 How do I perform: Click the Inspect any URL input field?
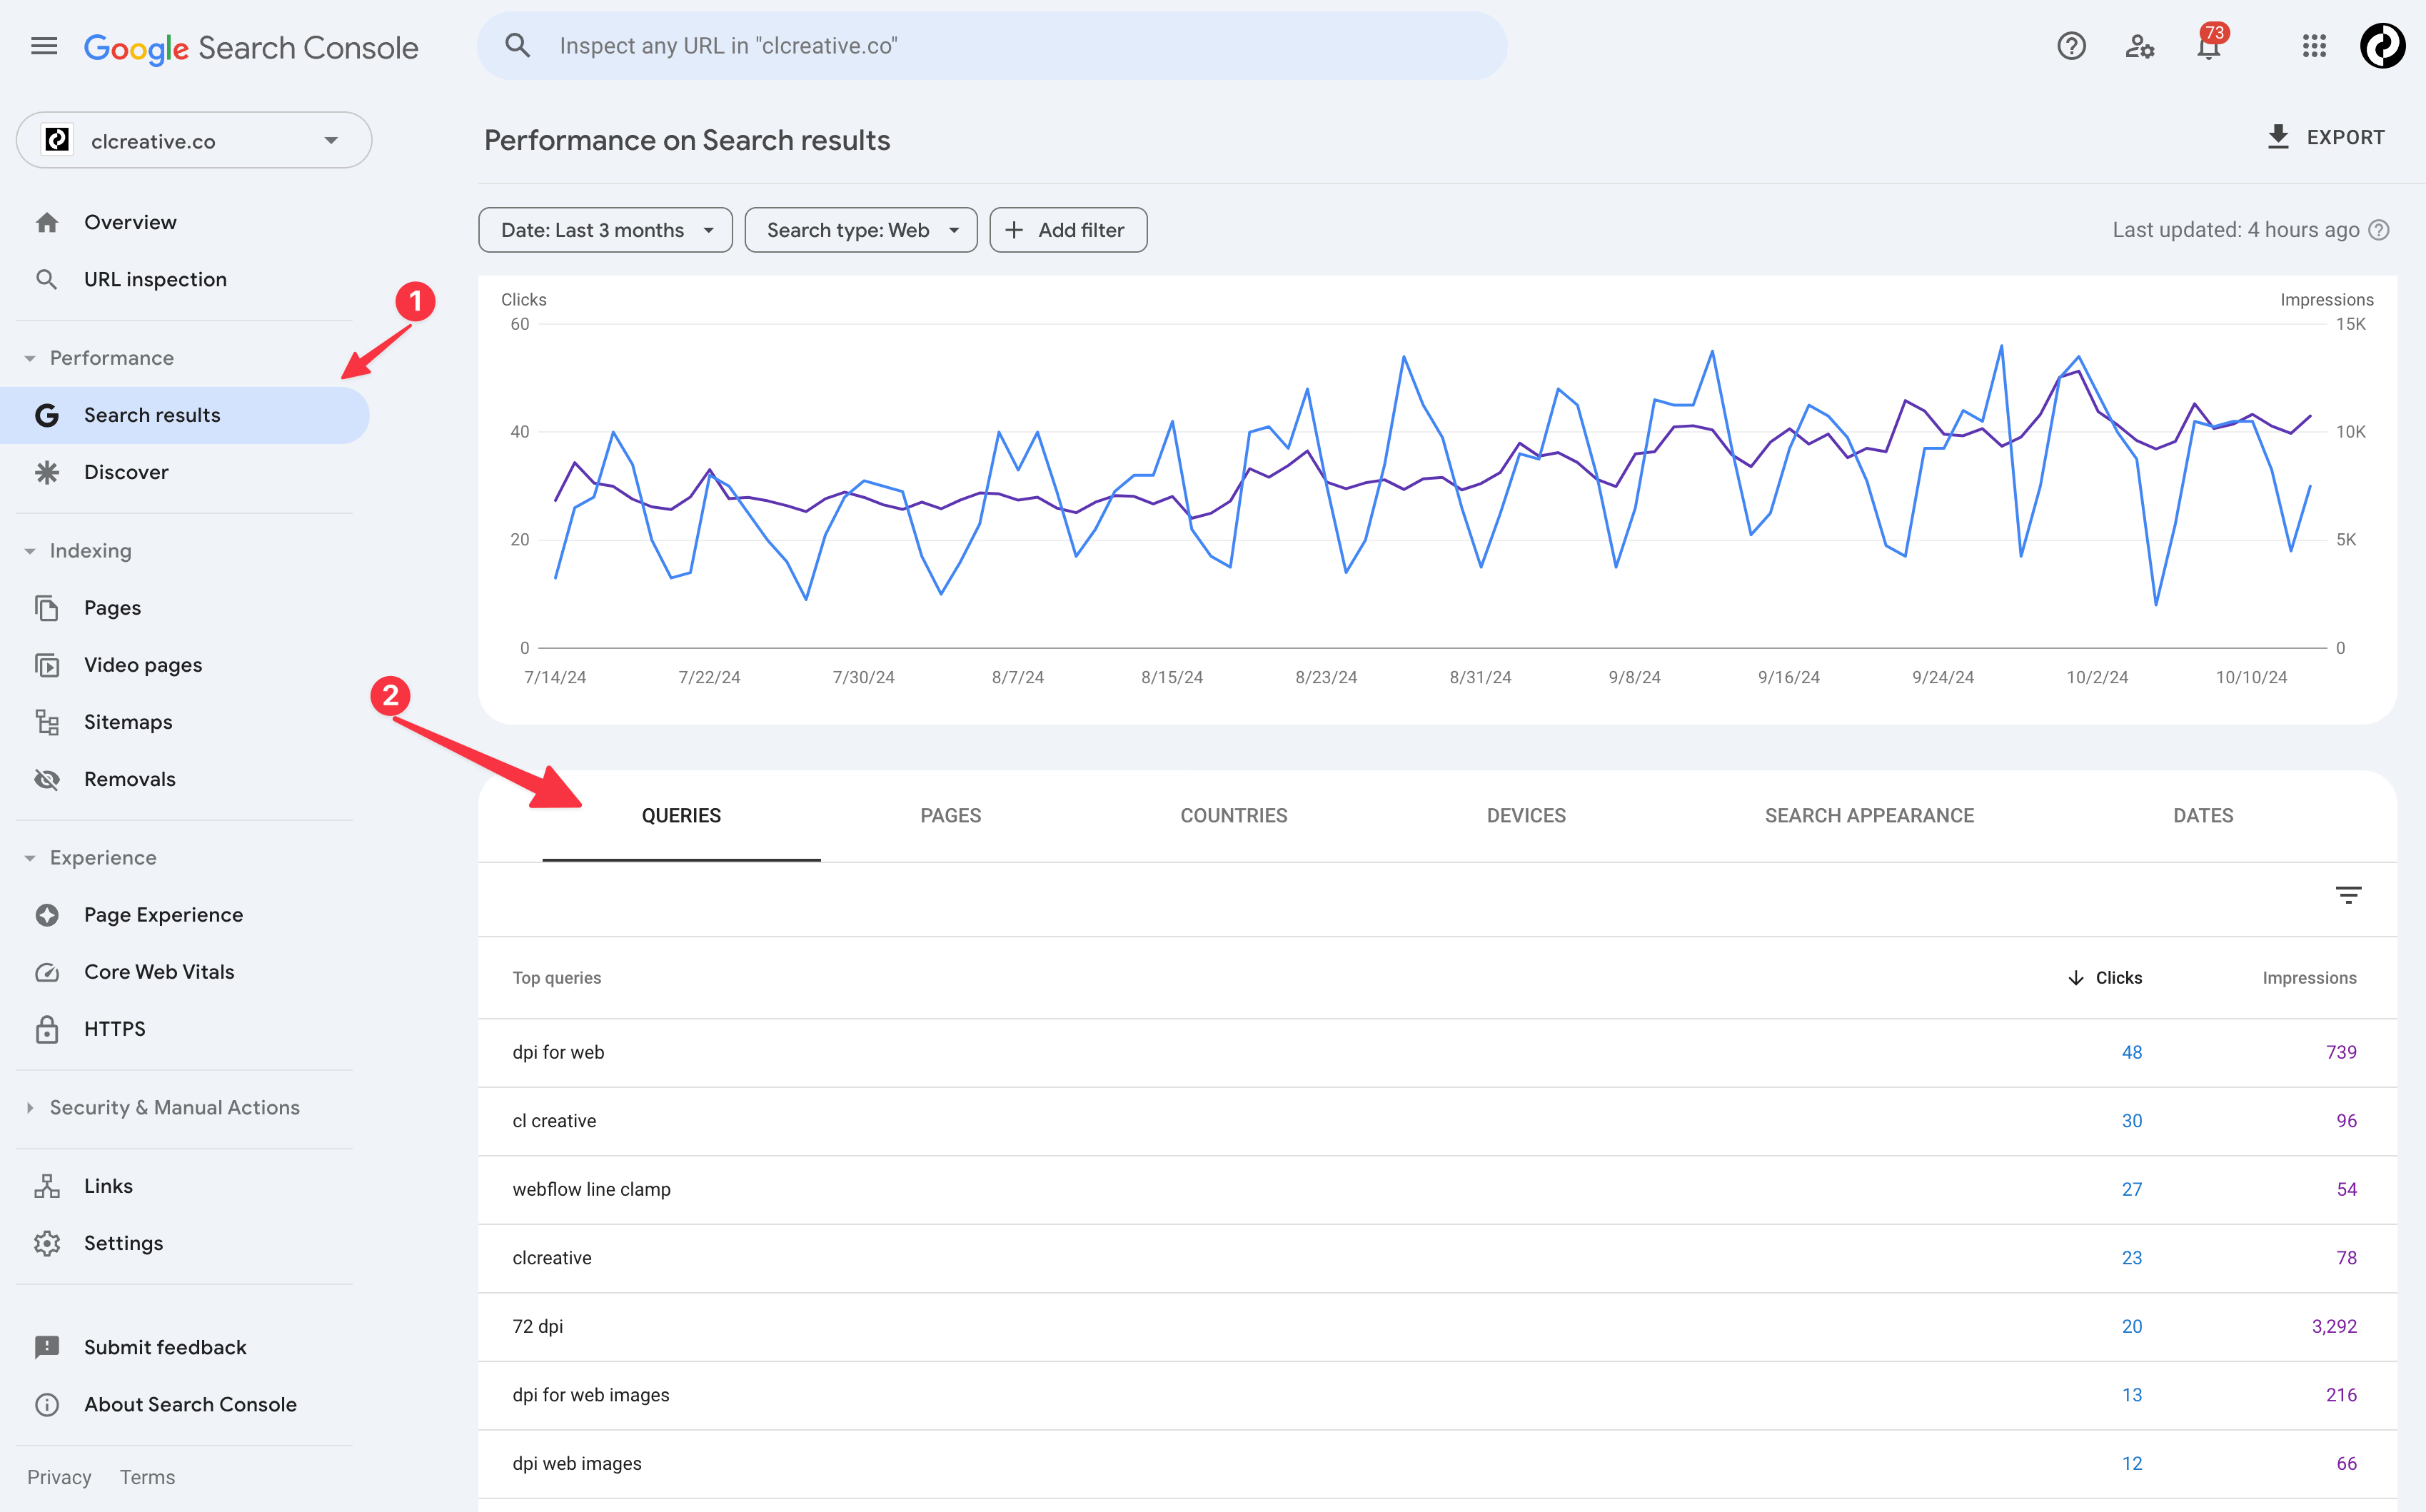pyautogui.click(x=992, y=46)
